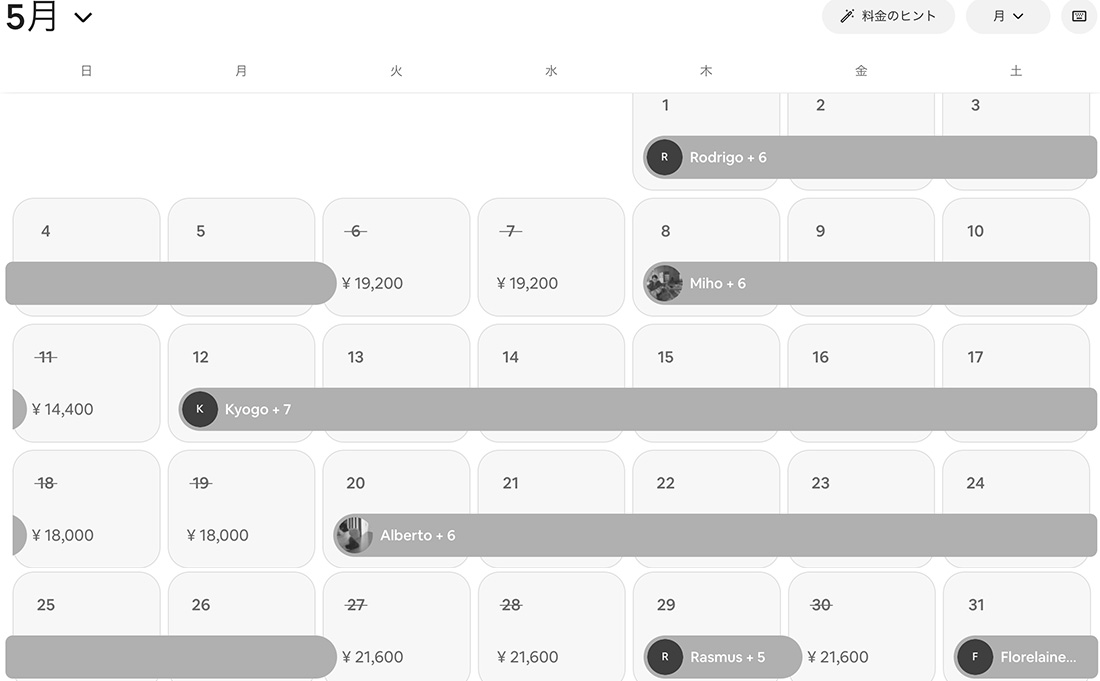Viewport: 1100px width, 681px height.
Task: Select Alberto's profile photo thumbnail
Action: coord(354,535)
